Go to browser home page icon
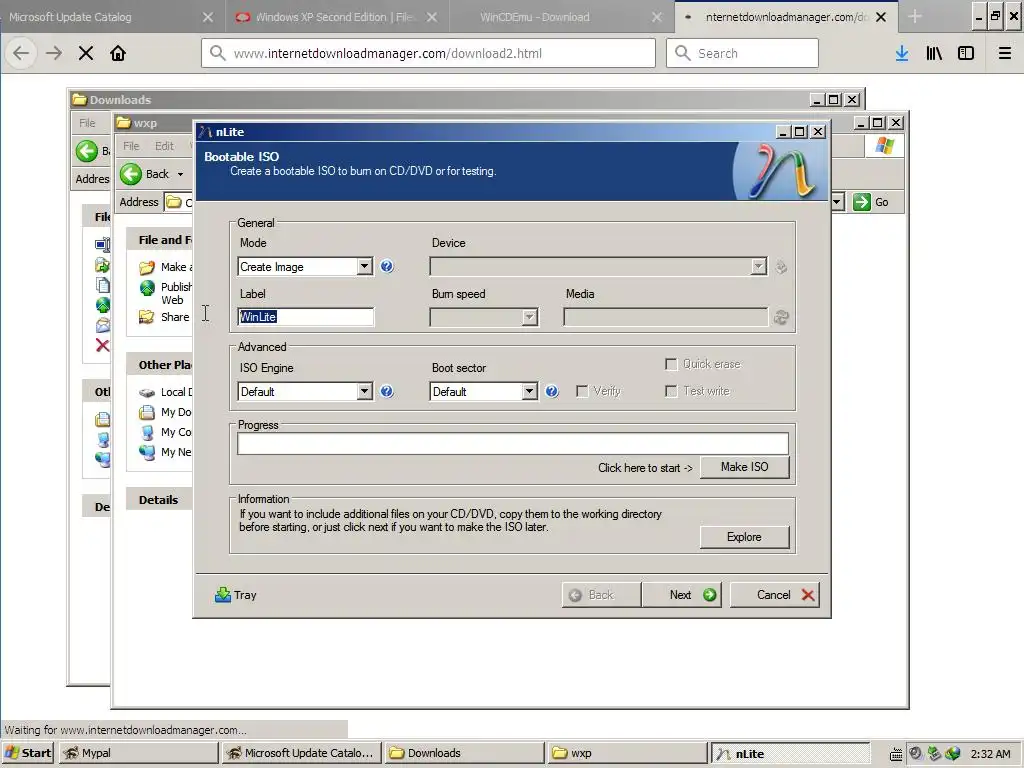Image resolution: width=1024 pixels, height=768 pixels. coord(118,53)
